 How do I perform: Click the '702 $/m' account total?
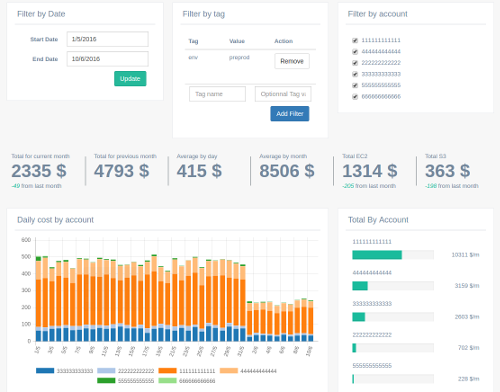click(468, 348)
